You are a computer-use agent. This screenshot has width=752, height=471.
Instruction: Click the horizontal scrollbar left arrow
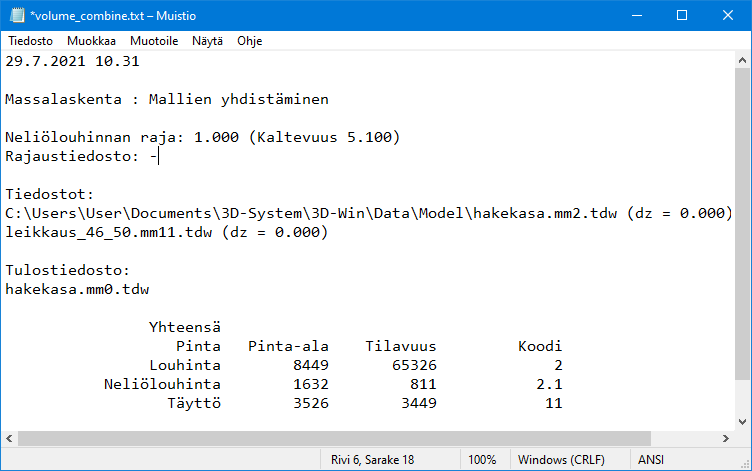pos(9,439)
